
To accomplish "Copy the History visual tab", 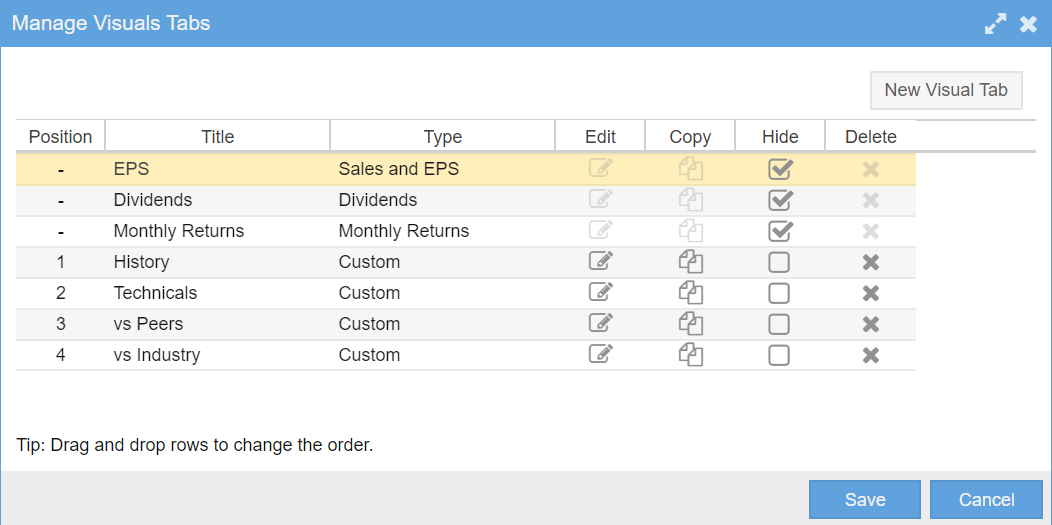I will (x=690, y=262).
